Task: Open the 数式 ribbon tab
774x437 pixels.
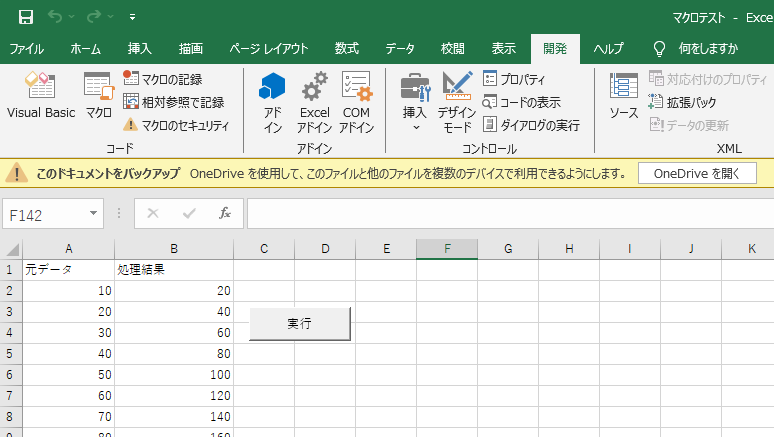Action: pos(346,48)
